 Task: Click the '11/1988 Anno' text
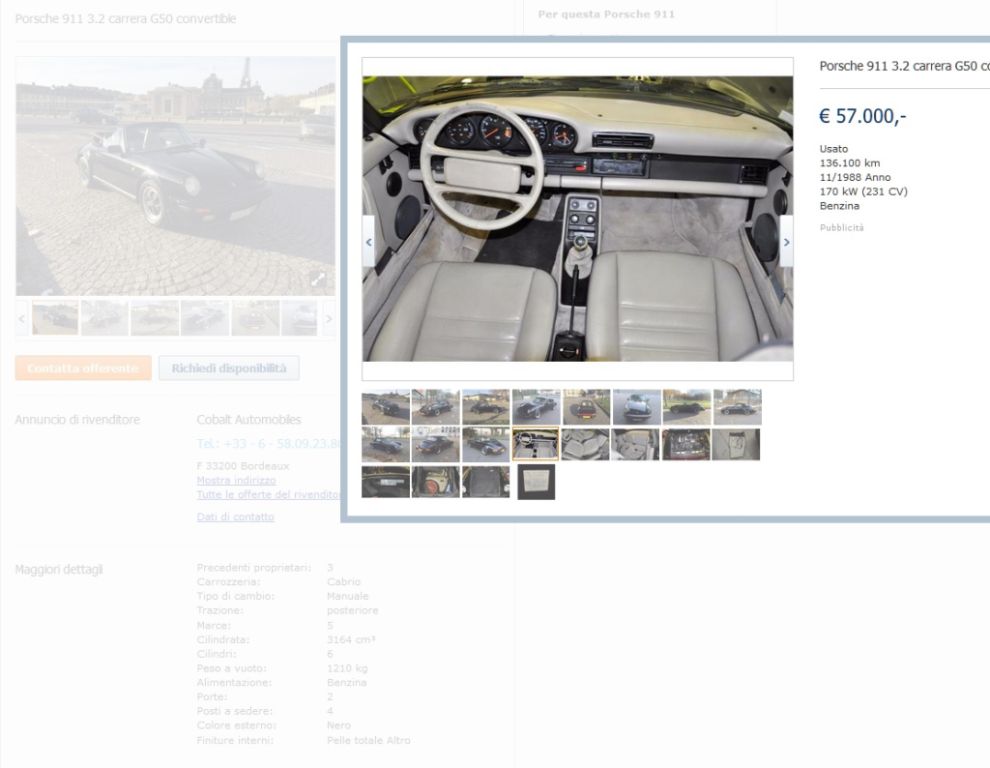[855, 177]
